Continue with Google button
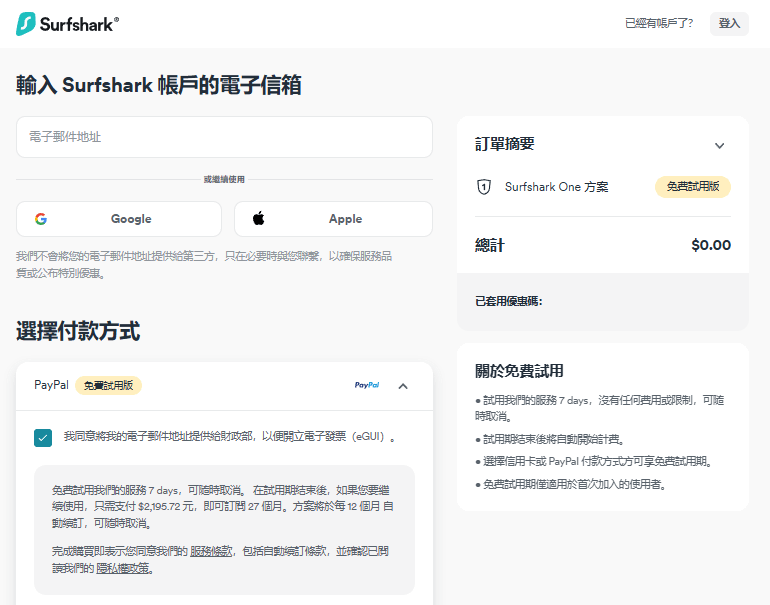Screen dimensions: 770x605 (x=119, y=219)
